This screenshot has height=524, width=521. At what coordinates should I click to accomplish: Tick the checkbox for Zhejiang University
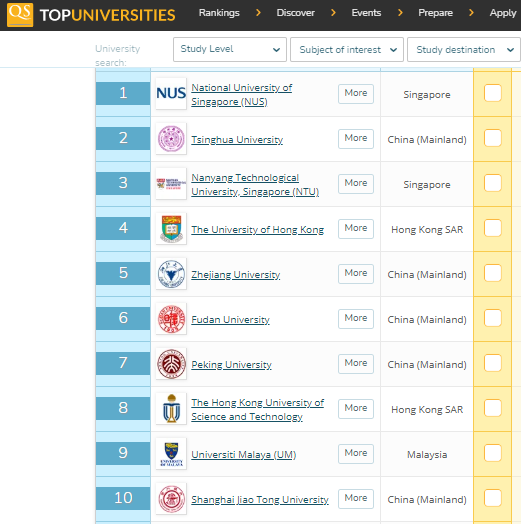[493, 273]
